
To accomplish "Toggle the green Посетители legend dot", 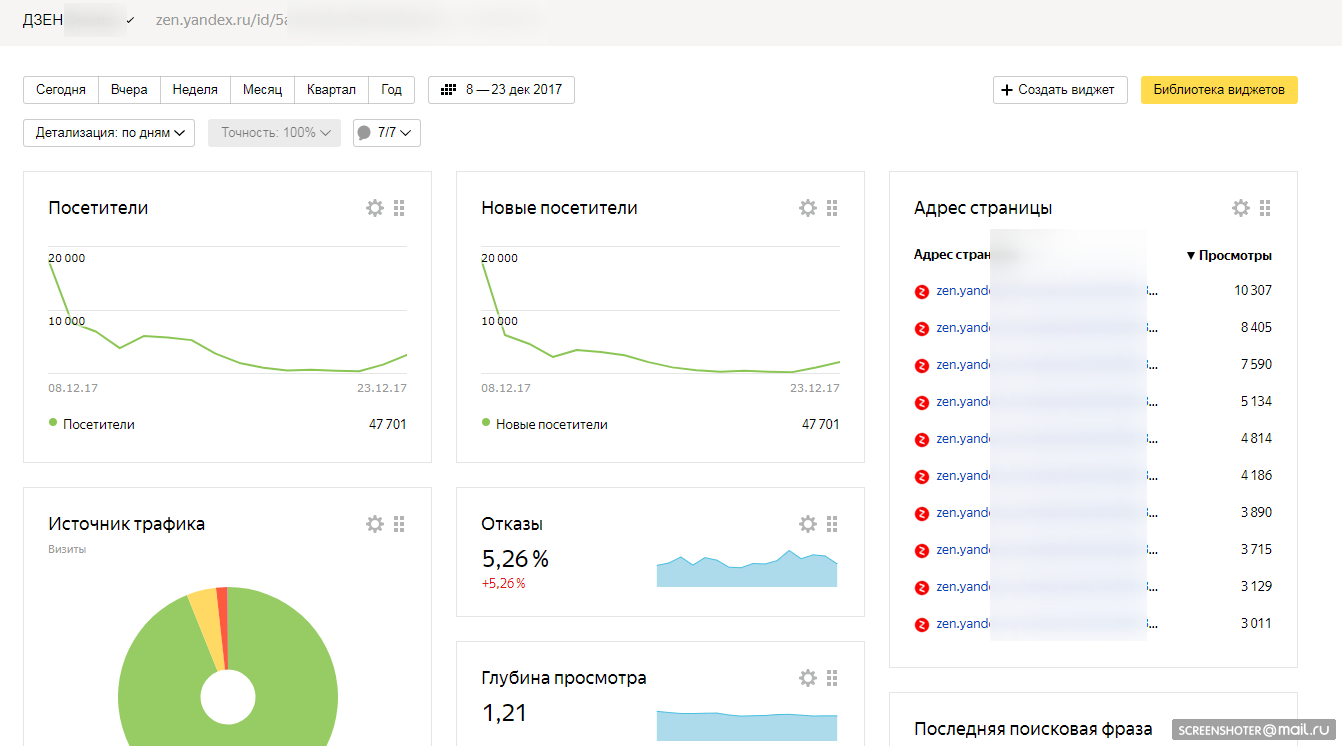I will (53, 423).
